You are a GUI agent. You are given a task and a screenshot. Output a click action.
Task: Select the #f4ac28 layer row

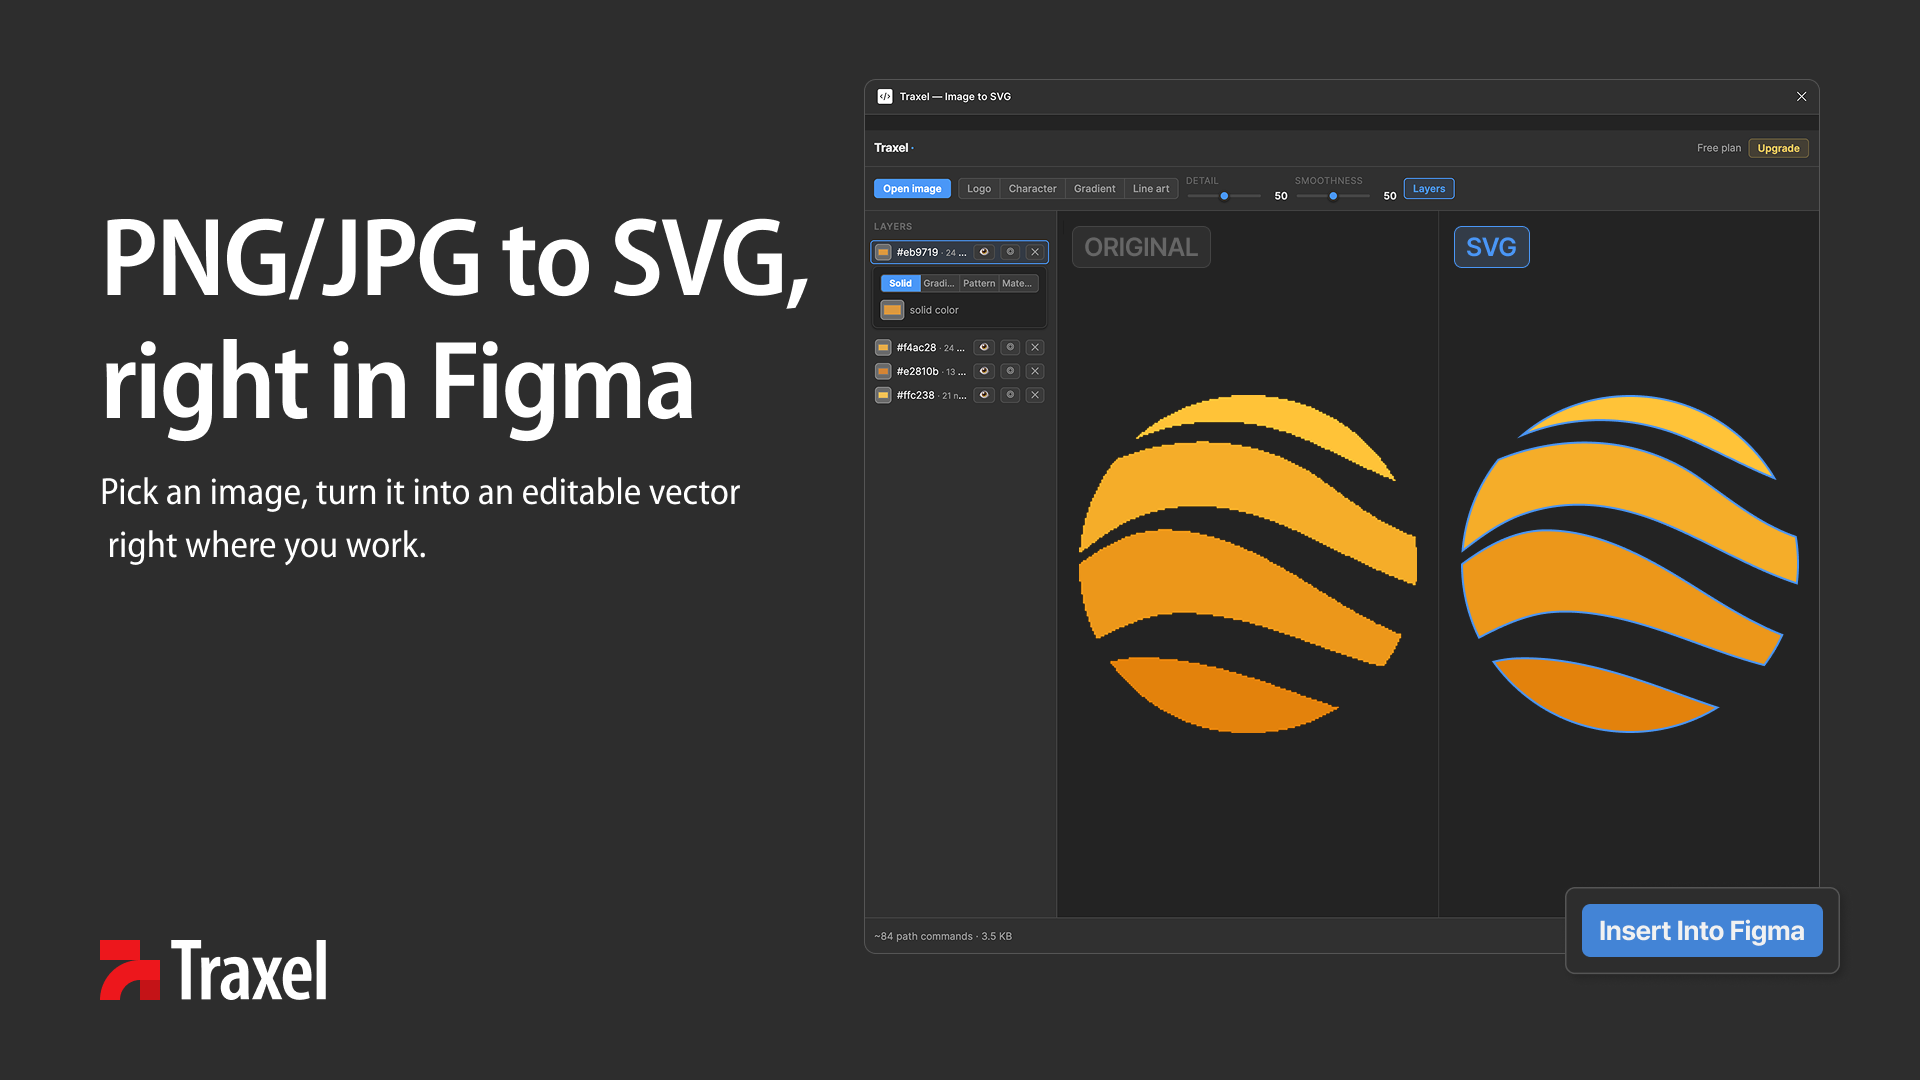pos(959,347)
